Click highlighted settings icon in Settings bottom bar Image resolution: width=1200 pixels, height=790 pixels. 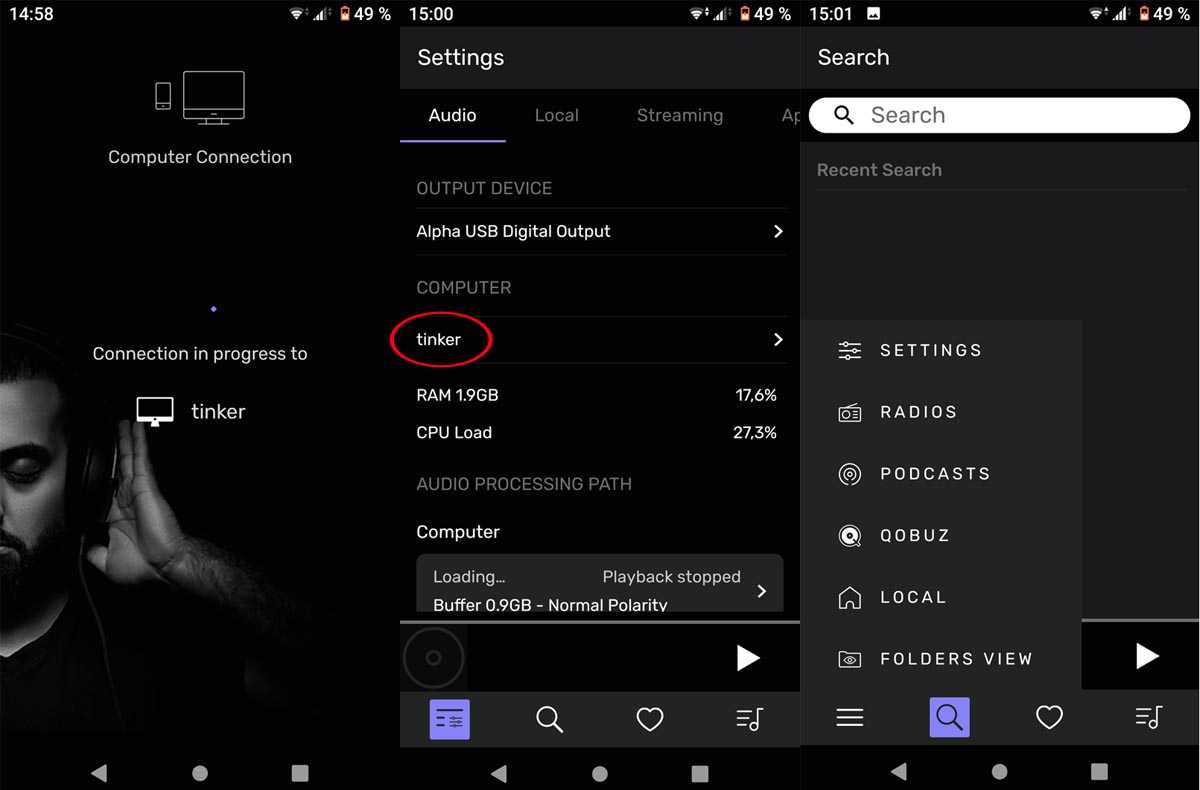[449, 719]
